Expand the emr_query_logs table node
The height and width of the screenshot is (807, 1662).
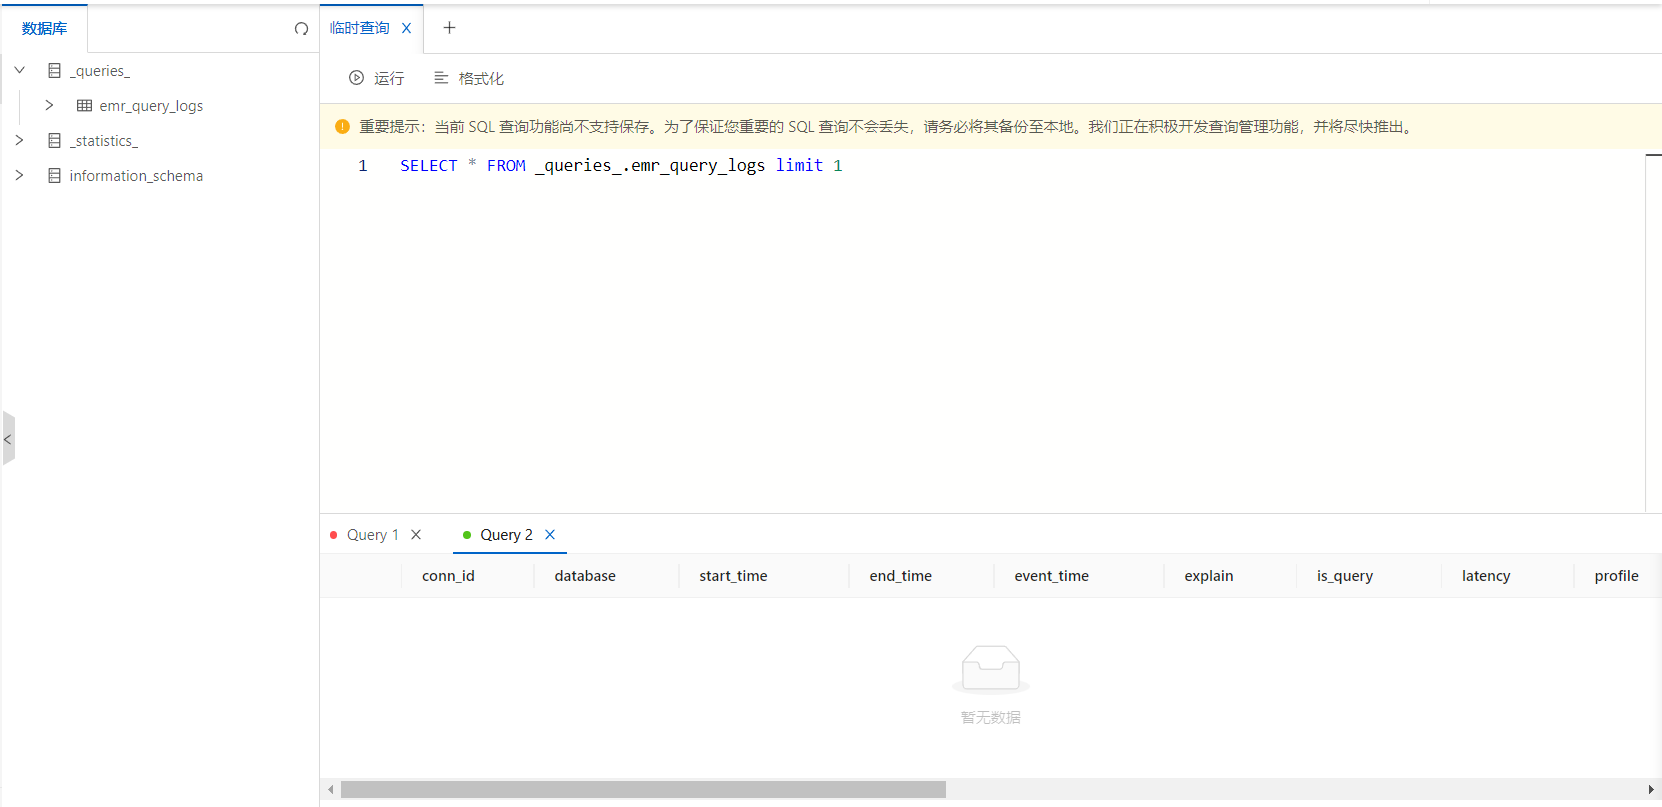click(x=49, y=105)
